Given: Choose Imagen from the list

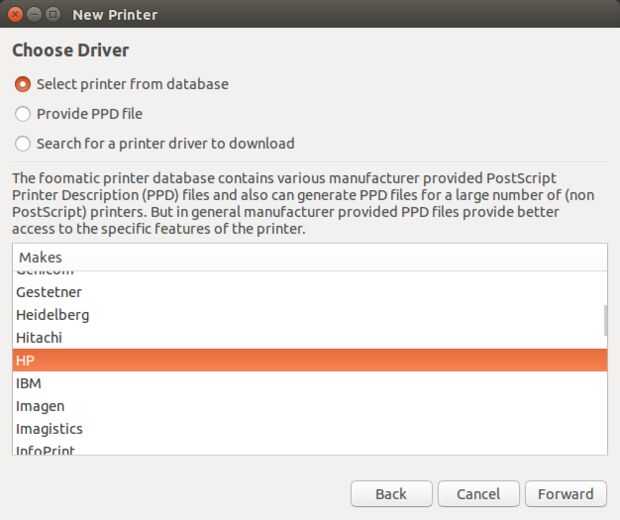Looking at the screenshot, I should coord(40,406).
